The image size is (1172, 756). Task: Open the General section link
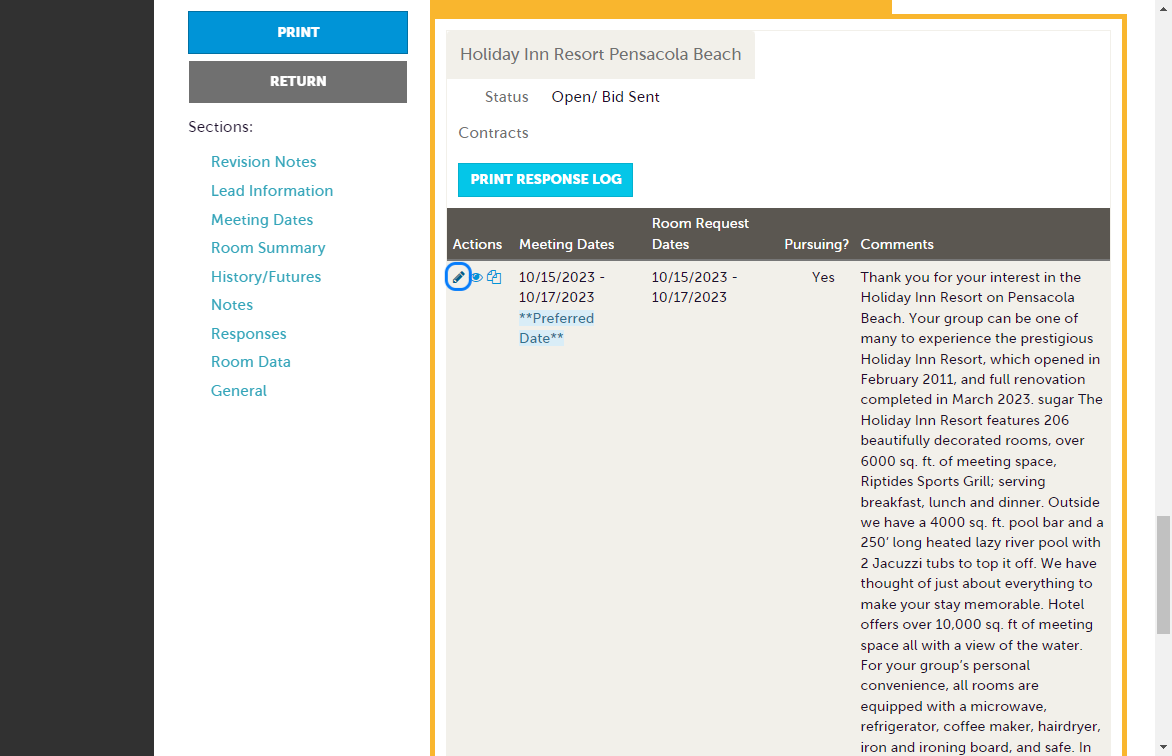click(x=238, y=390)
